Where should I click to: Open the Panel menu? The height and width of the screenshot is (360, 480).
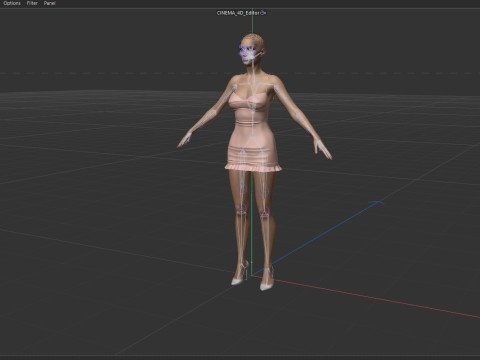[x=49, y=3]
